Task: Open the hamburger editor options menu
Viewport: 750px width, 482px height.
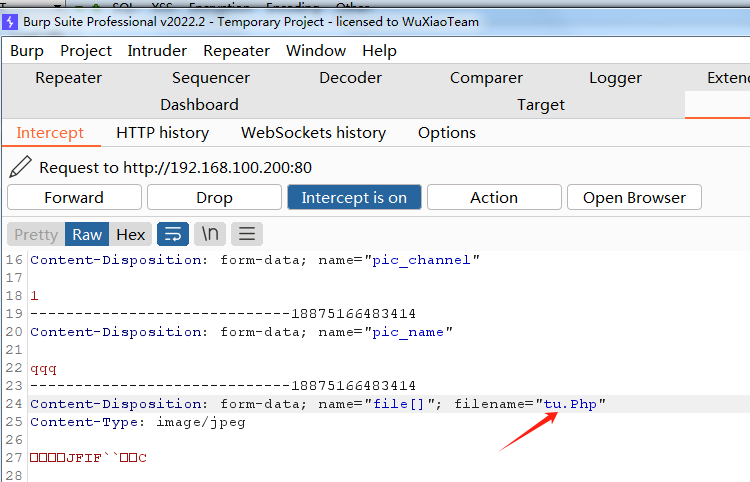Action: click(247, 234)
